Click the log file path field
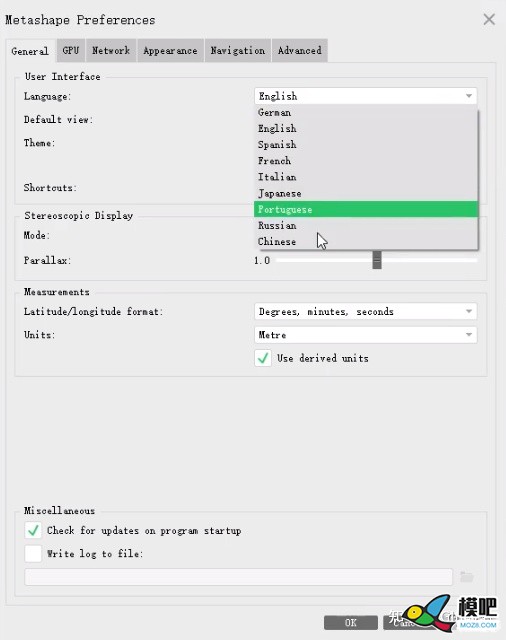The width and height of the screenshot is (506, 640). (x=238, y=577)
